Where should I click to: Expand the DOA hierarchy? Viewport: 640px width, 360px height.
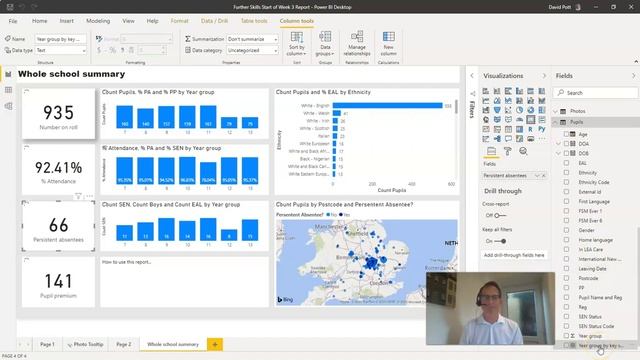pyautogui.click(x=558, y=144)
